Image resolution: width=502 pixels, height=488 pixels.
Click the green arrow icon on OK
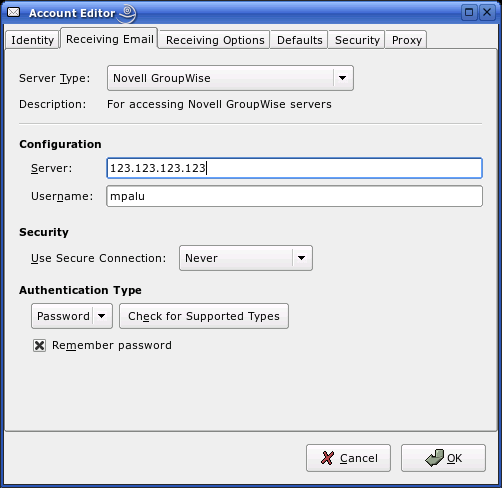point(434,458)
